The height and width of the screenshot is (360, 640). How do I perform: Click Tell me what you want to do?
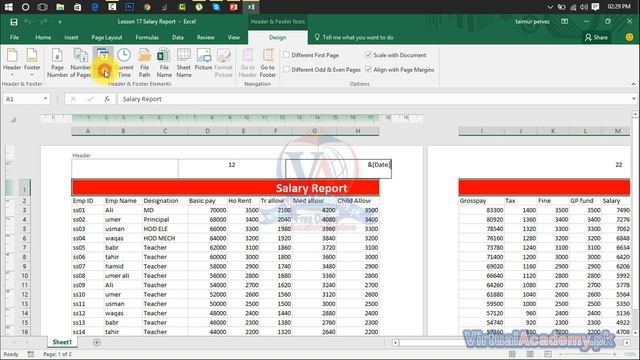(x=354, y=37)
